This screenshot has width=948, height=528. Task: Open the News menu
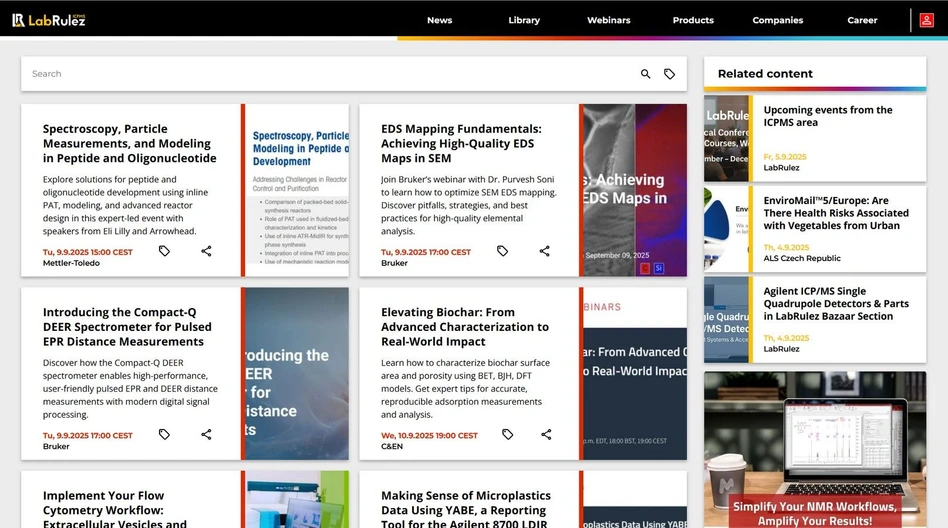(440, 20)
